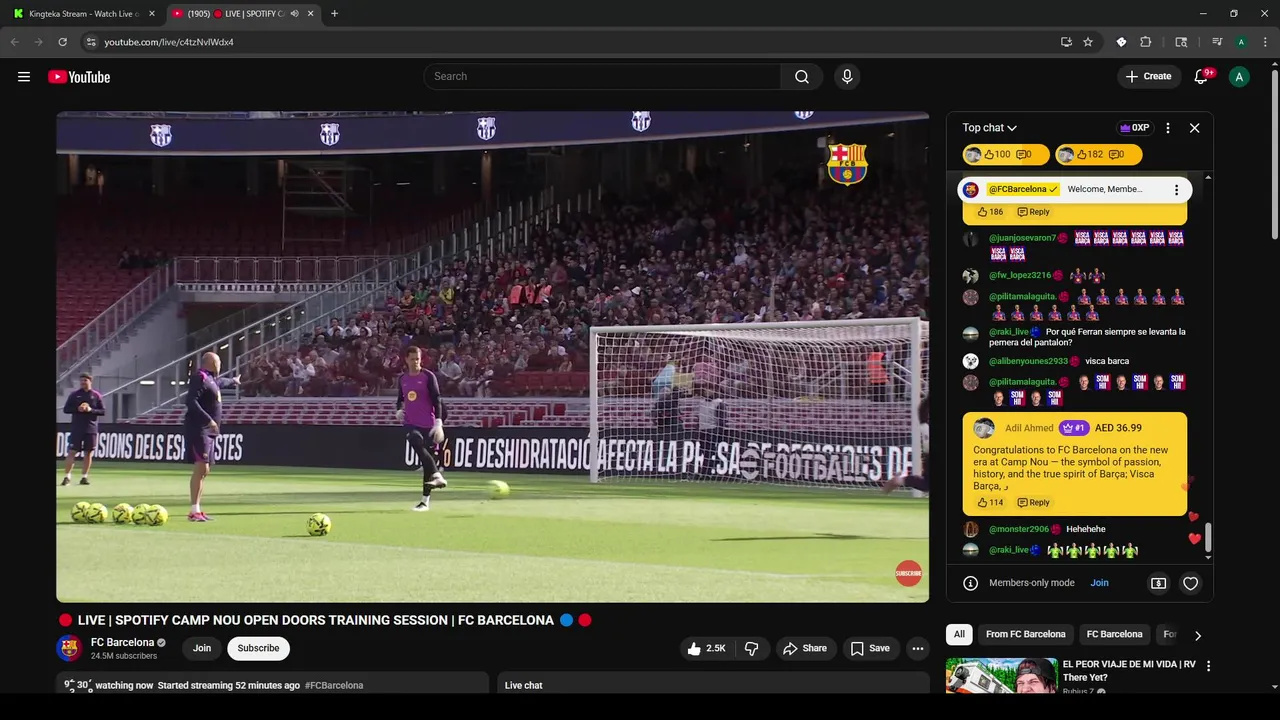Click the Share button
The height and width of the screenshot is (720, 1280).
[x=805, y=648]
